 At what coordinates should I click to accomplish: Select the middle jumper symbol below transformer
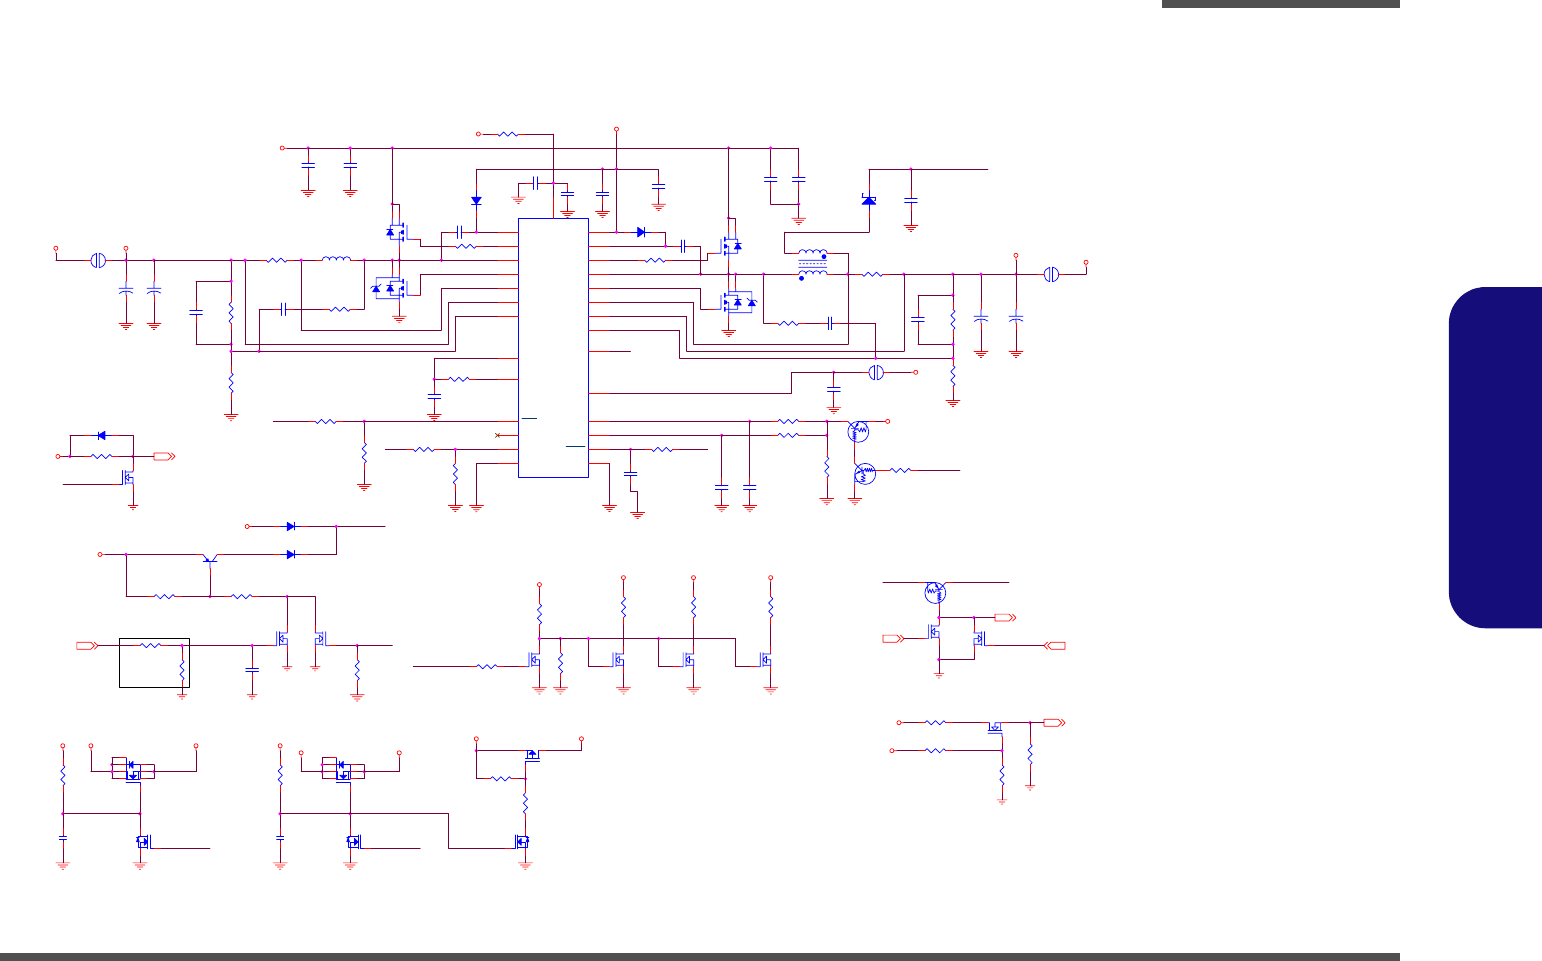tap(877, 372)
